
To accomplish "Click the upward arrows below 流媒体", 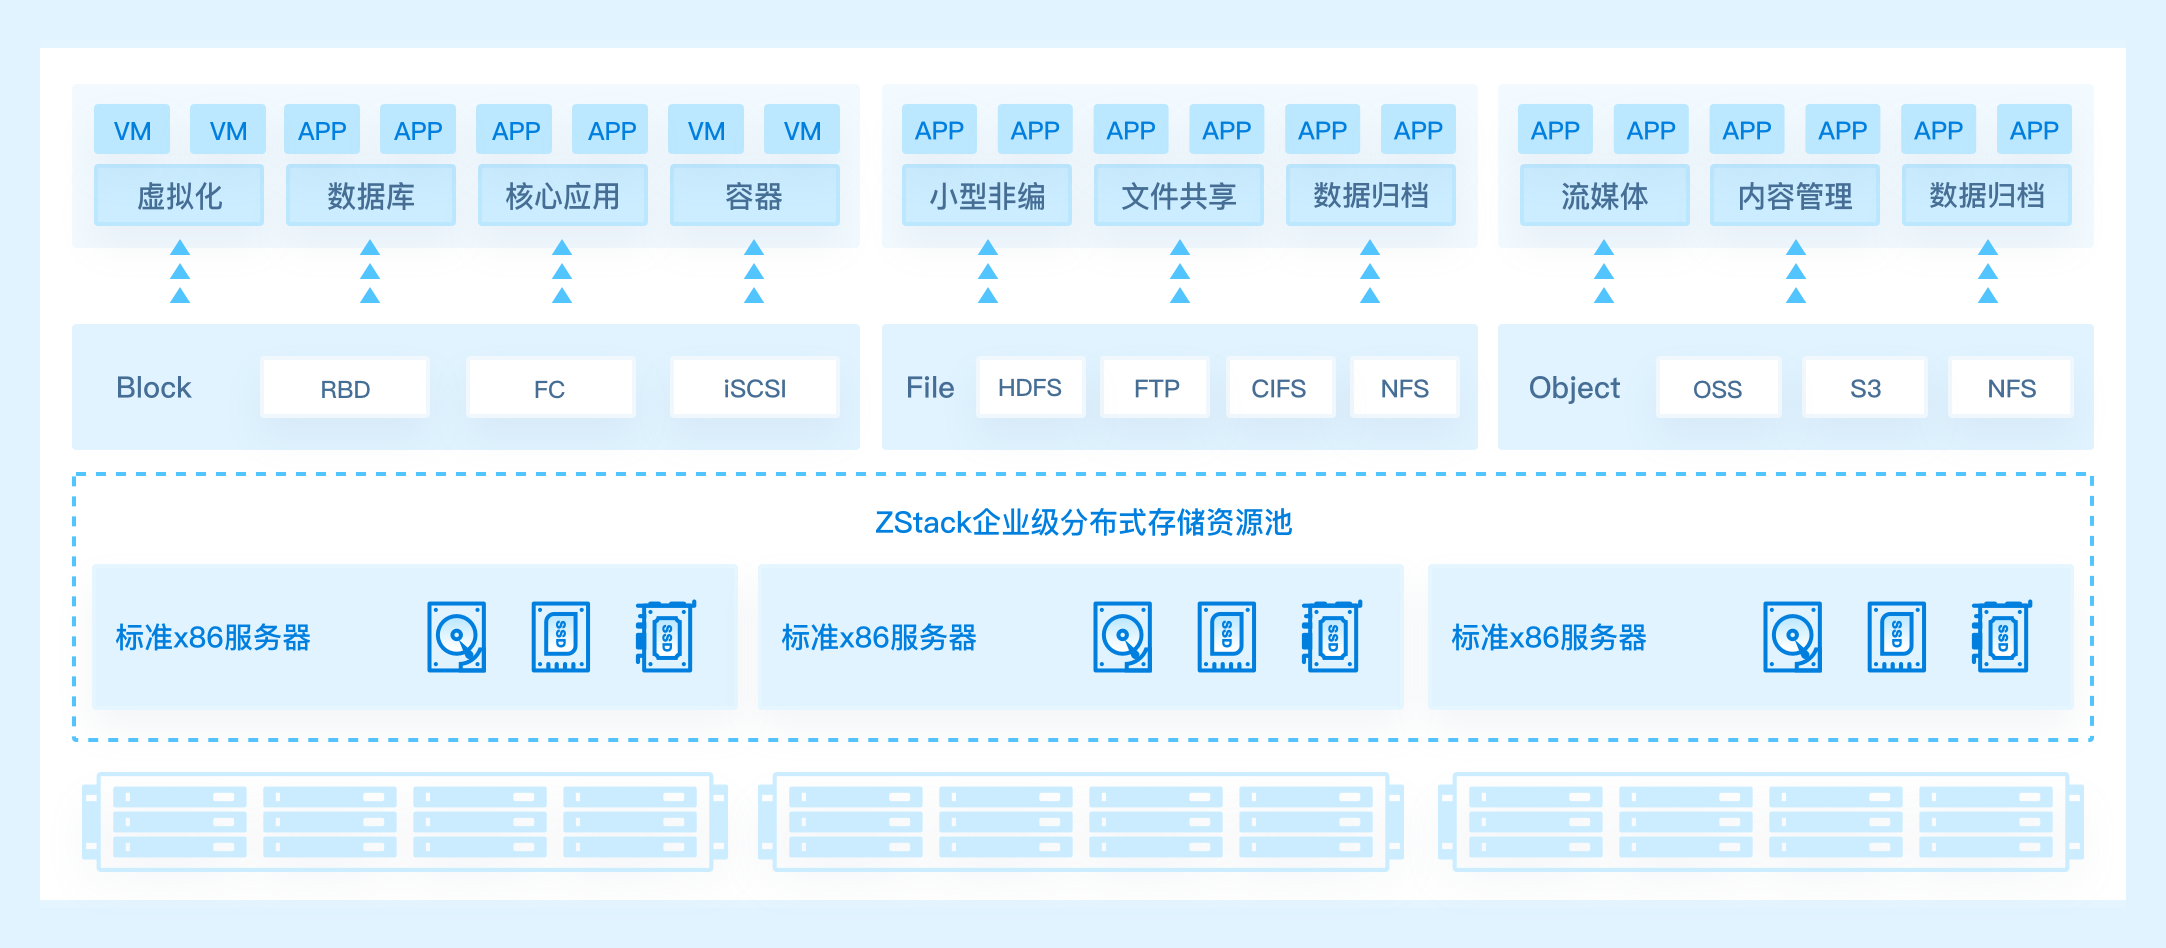I will click(x=1604, y=271).
